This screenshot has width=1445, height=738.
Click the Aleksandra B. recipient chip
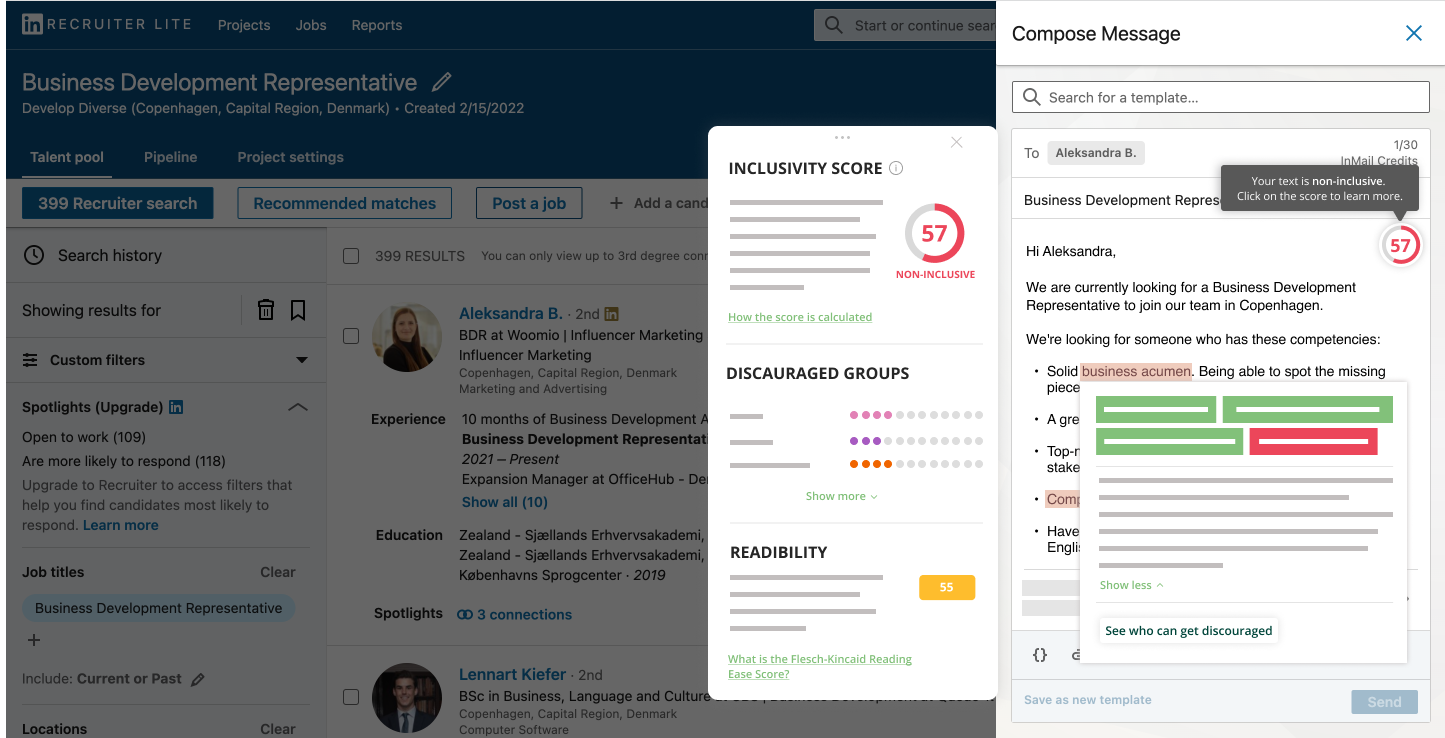pyautogui.click(x=1096, y=153)
